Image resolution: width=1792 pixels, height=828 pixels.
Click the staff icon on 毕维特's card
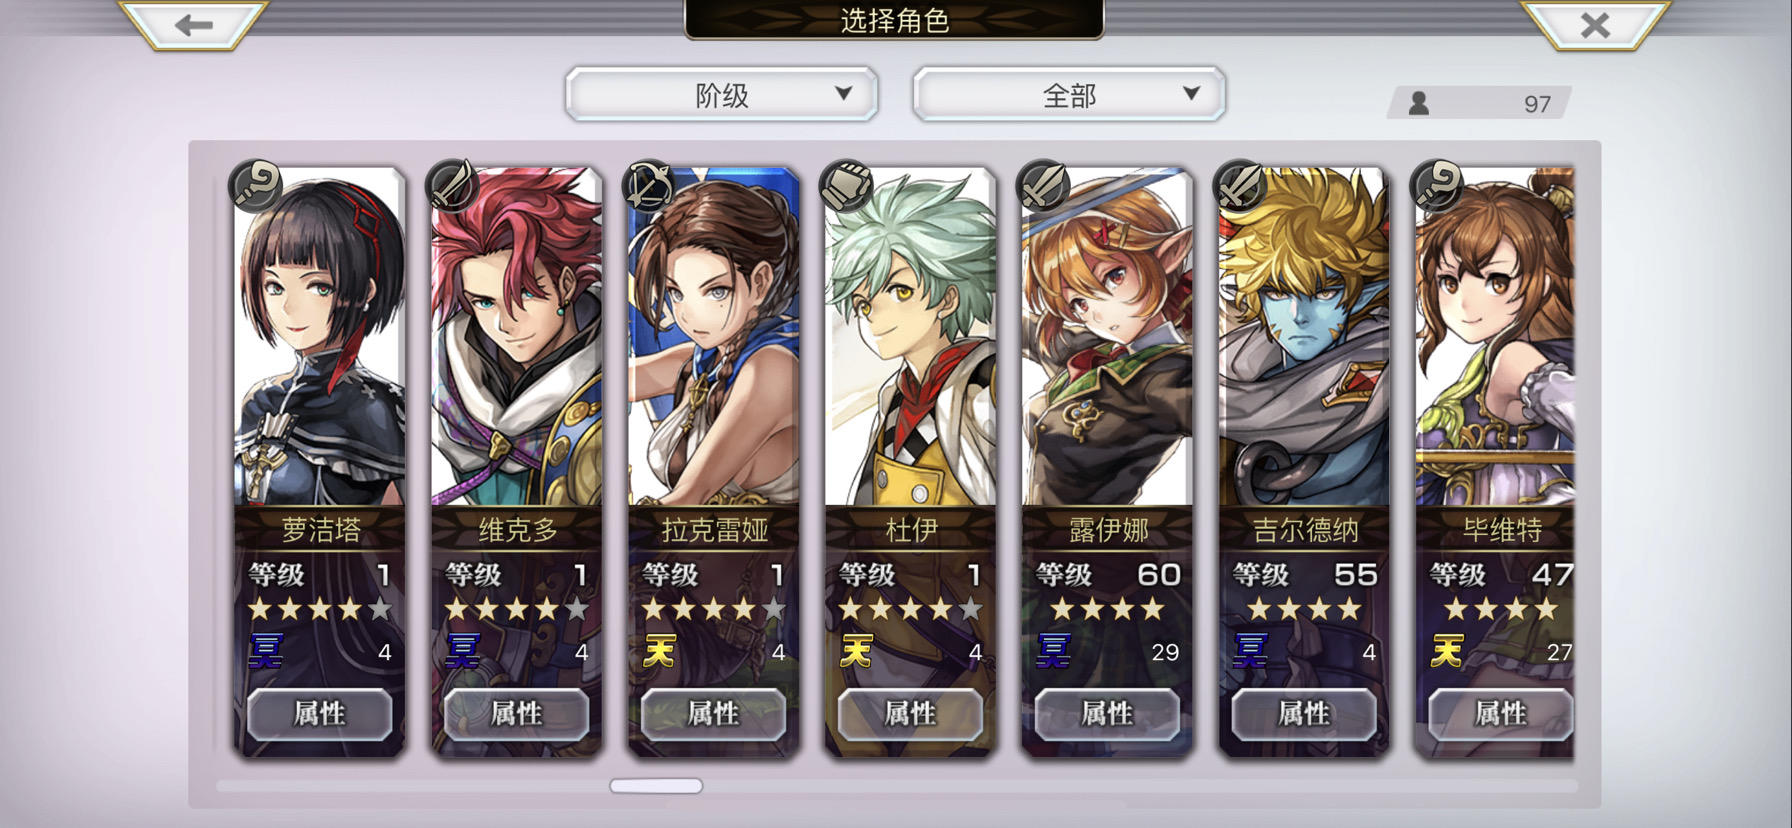click(1437, 185)
